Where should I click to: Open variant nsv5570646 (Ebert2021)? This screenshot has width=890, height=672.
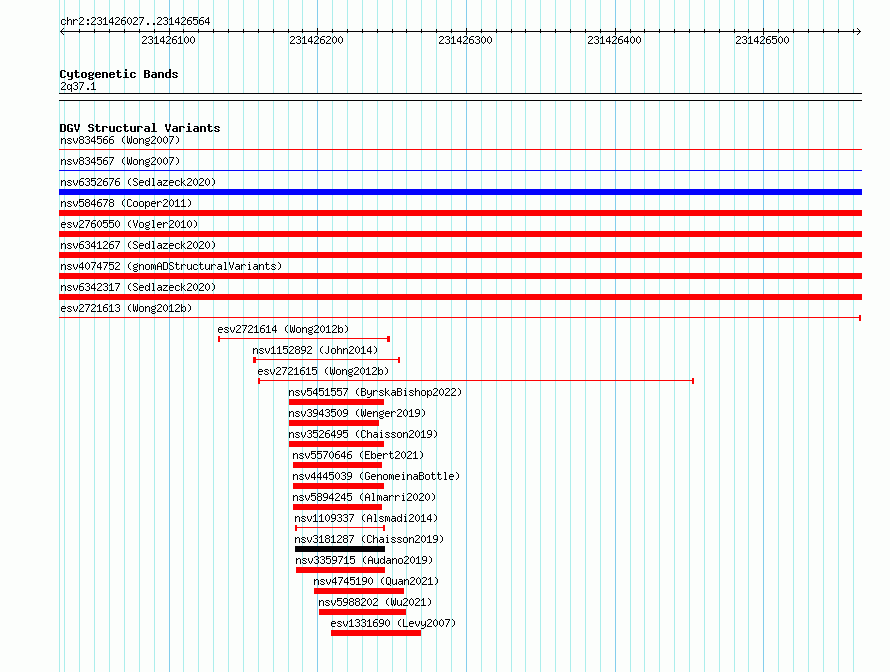pos(358,455)
